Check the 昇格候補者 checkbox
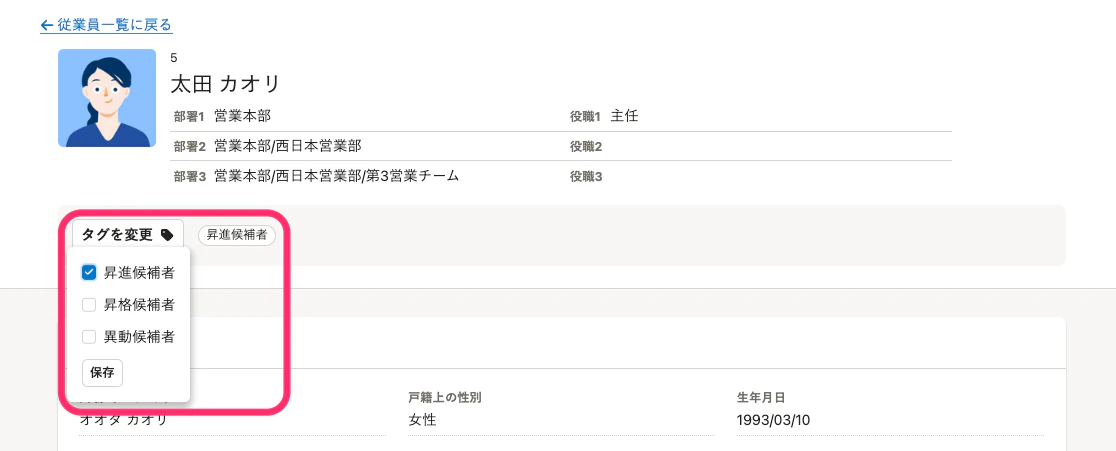This screenshot has width=1116, height=451. point(89,304)
